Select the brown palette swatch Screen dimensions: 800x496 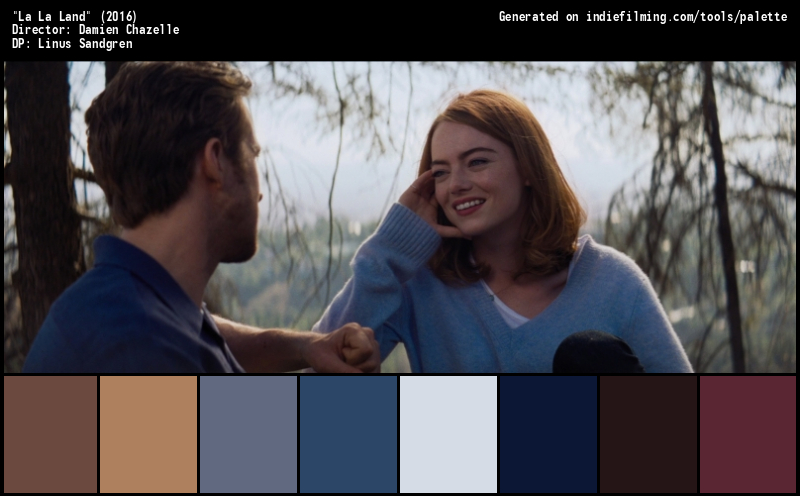click(x=51, y=434)
